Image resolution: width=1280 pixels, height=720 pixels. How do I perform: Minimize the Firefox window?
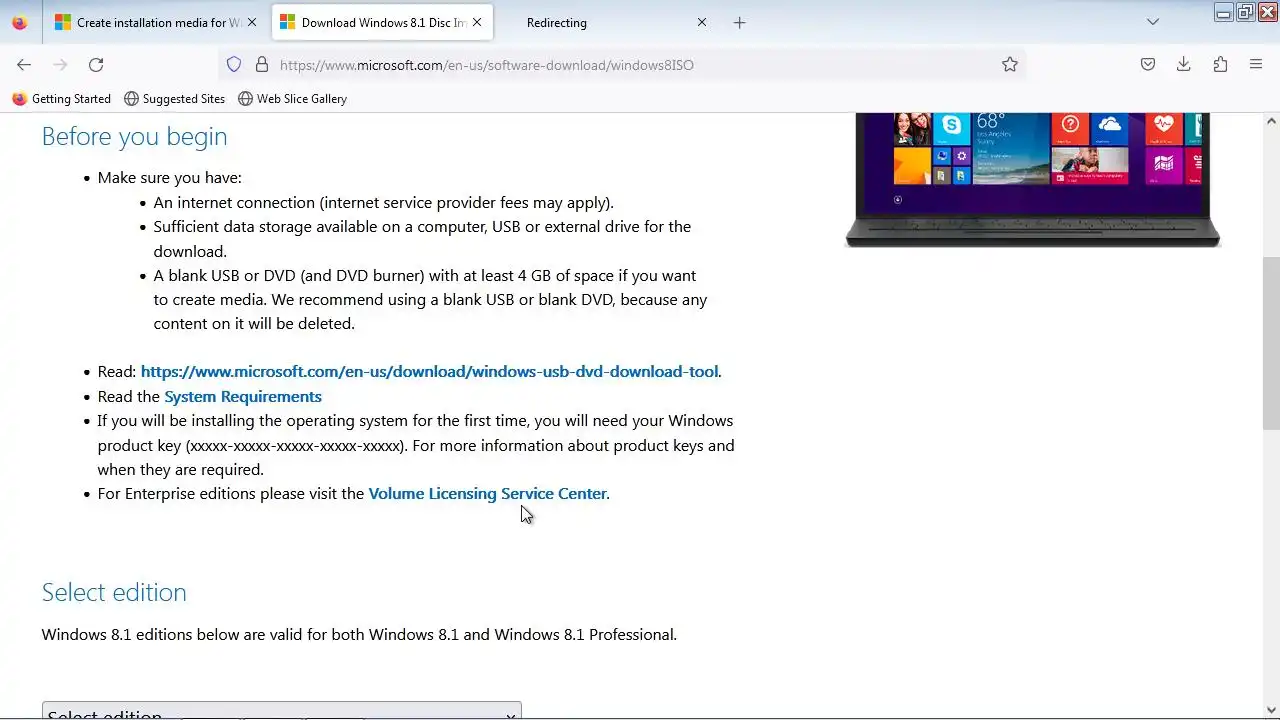[x=1223, y=13]
